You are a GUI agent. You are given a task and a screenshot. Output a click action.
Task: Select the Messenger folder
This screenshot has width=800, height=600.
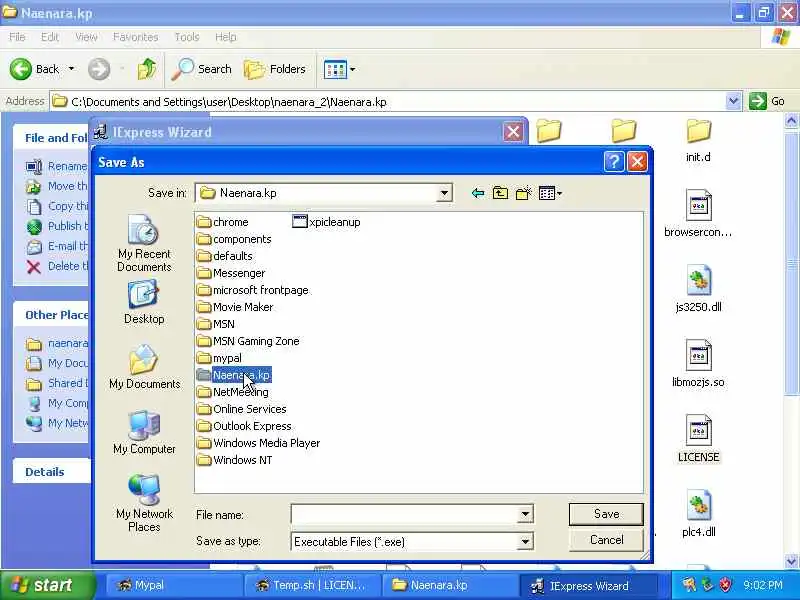point(231,273)
